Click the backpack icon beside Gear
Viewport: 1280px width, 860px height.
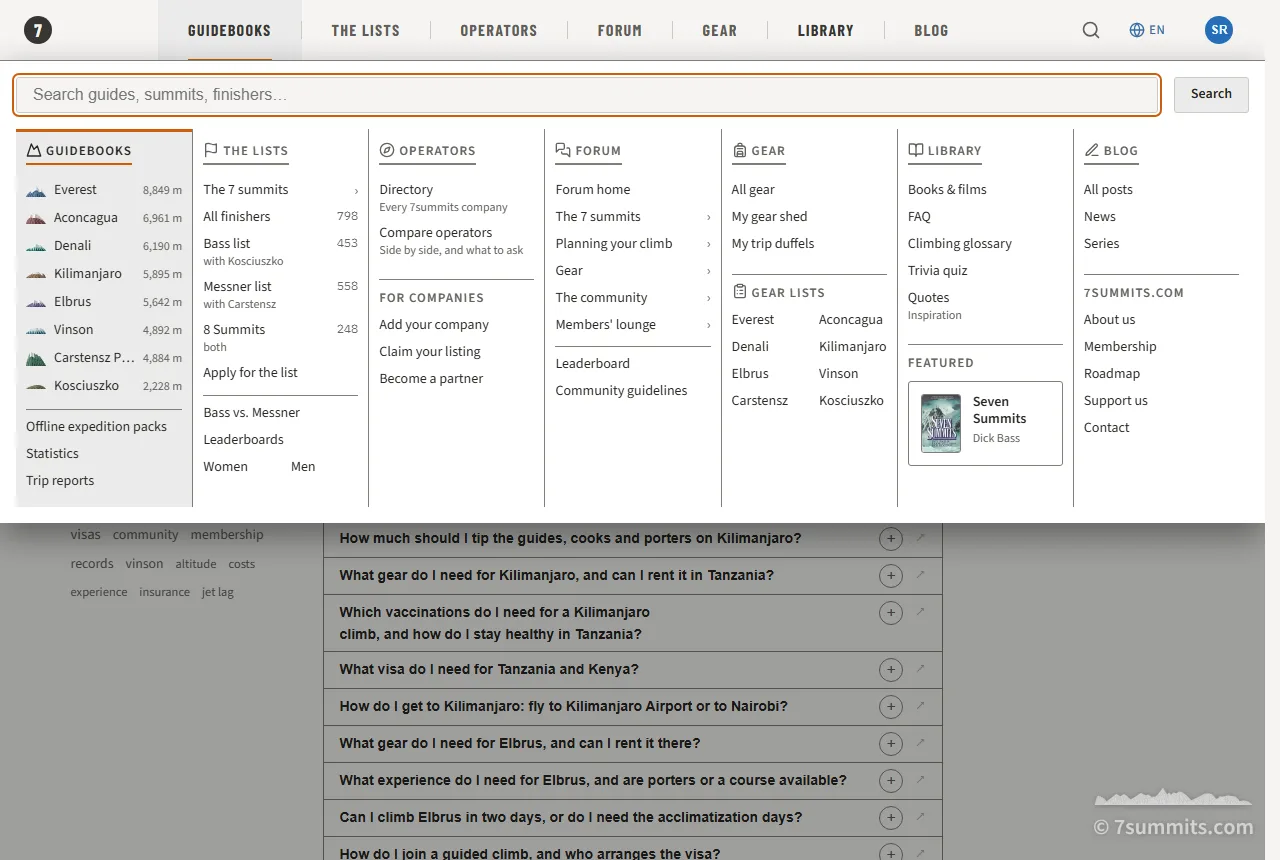click(740, 151)
